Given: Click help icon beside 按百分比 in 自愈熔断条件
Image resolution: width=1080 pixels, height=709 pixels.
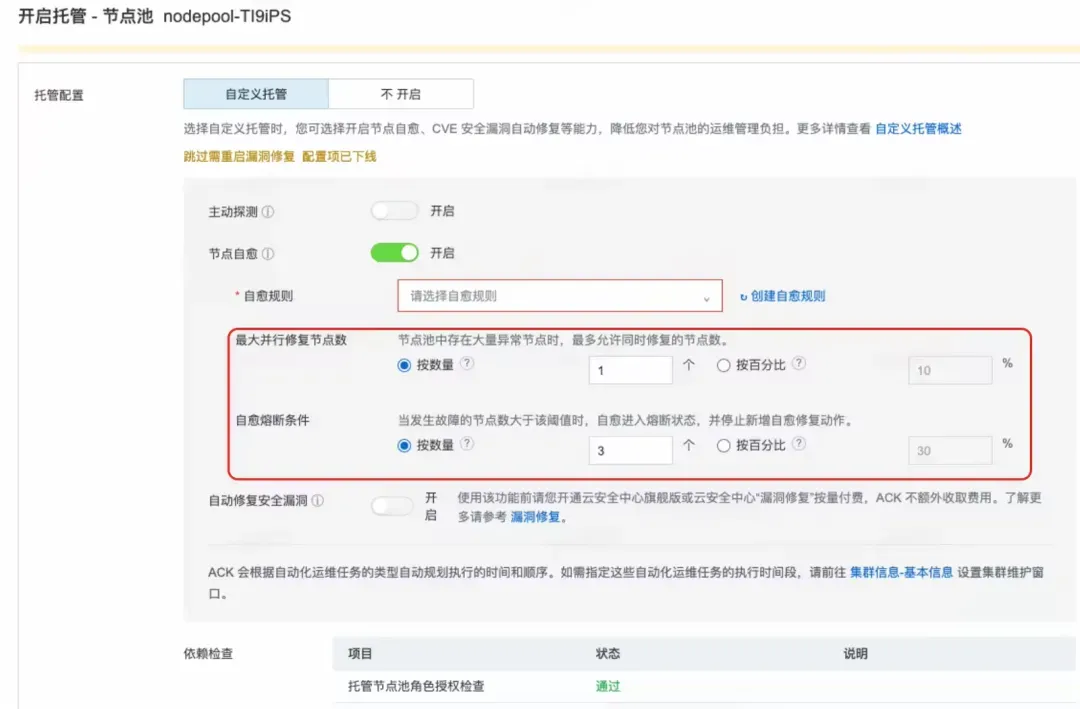Looking at the screenshot, I should [799, 444].
